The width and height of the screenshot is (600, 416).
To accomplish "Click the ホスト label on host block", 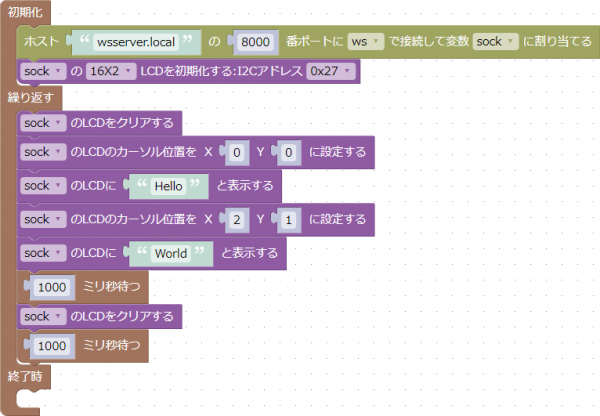I will coord(41,41).
